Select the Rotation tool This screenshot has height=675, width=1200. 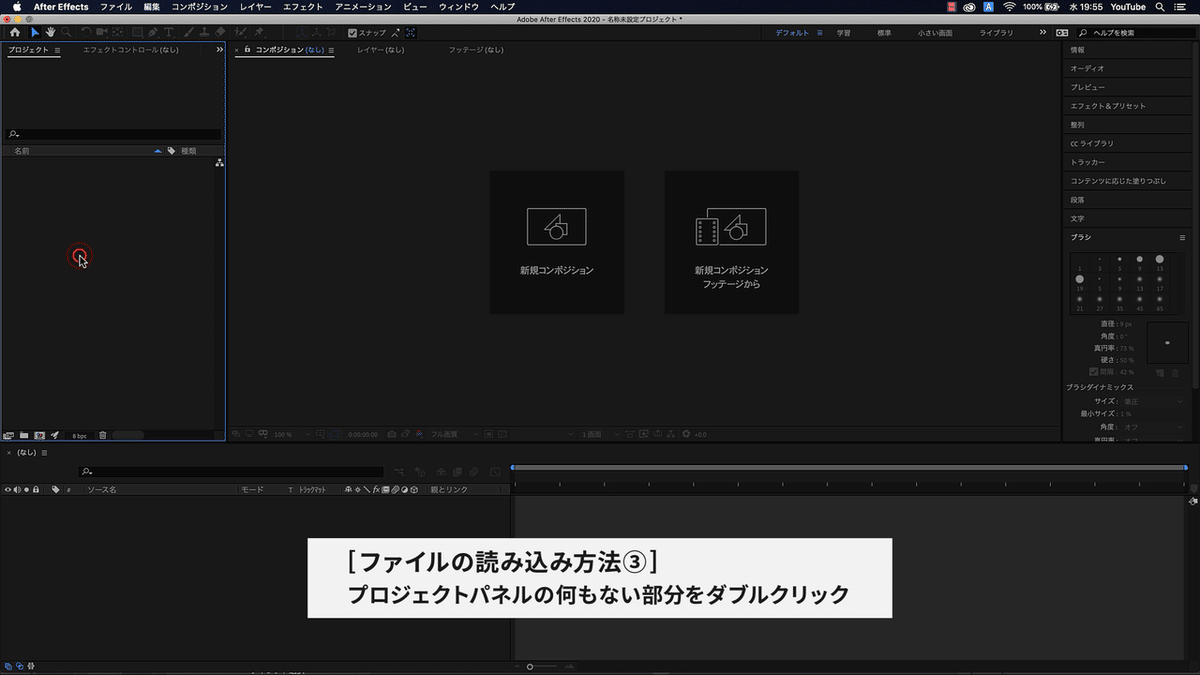pos(86,32)
